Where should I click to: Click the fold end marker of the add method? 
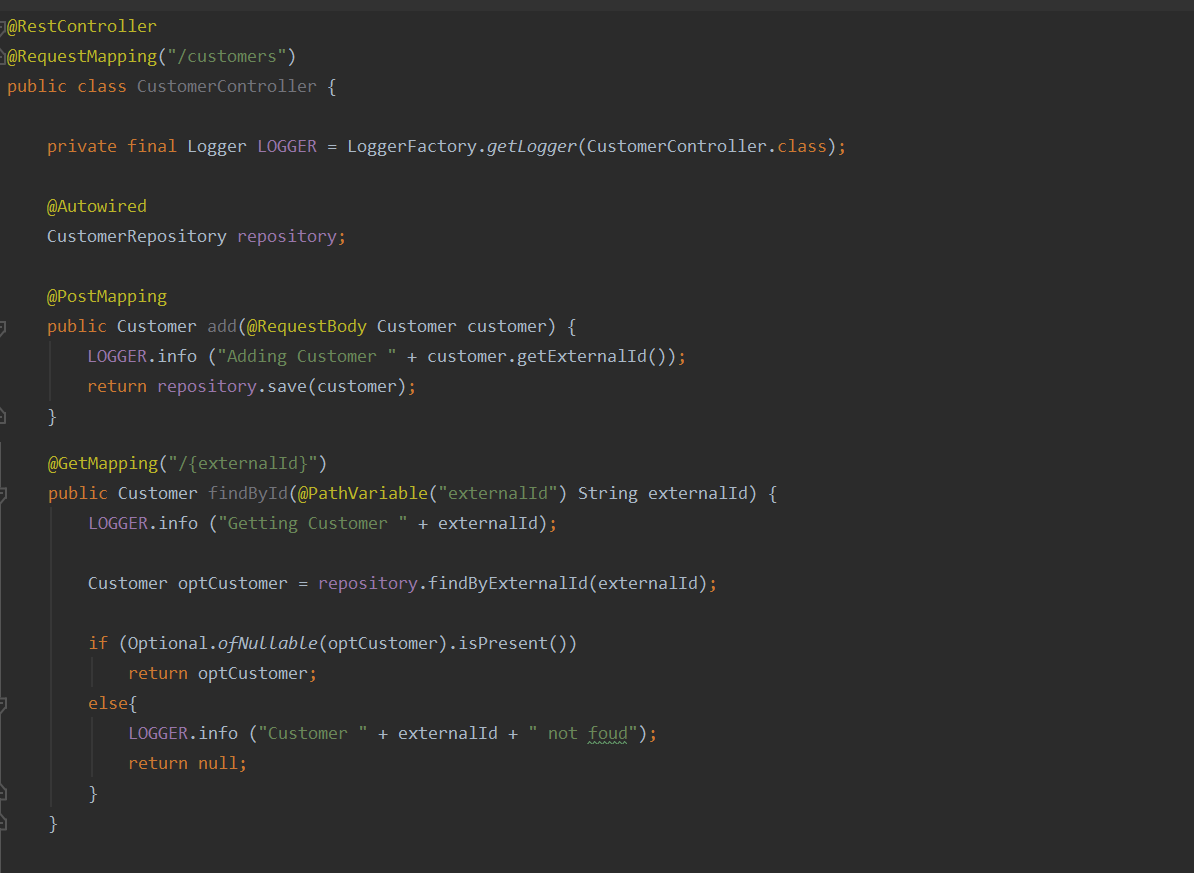2,417
